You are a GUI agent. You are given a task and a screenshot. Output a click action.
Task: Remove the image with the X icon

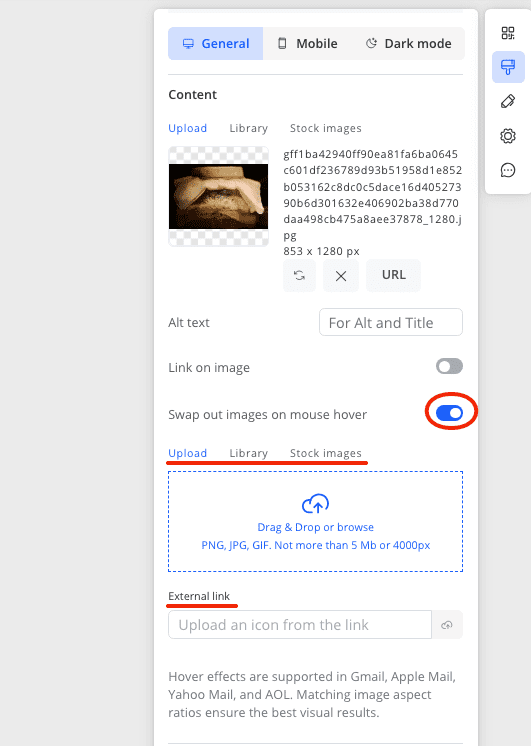pos(341,275)
